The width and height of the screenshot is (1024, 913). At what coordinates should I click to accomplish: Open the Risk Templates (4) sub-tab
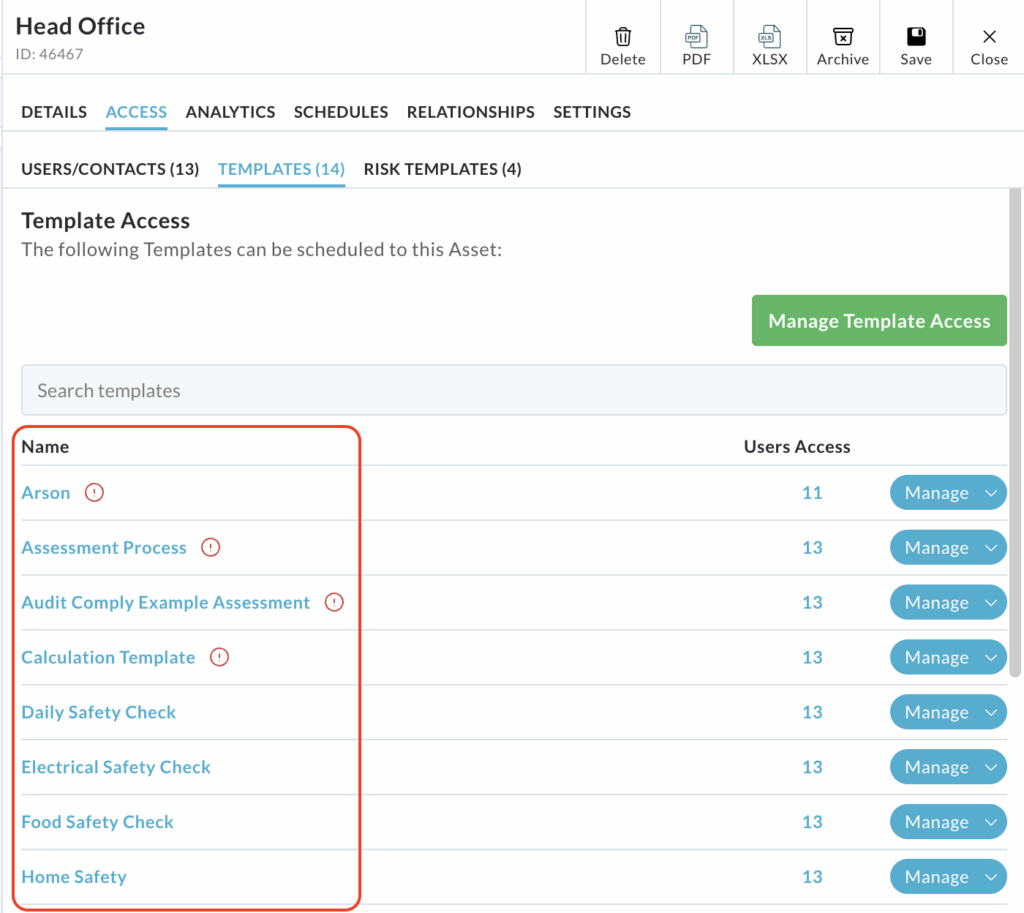point(442,169)
